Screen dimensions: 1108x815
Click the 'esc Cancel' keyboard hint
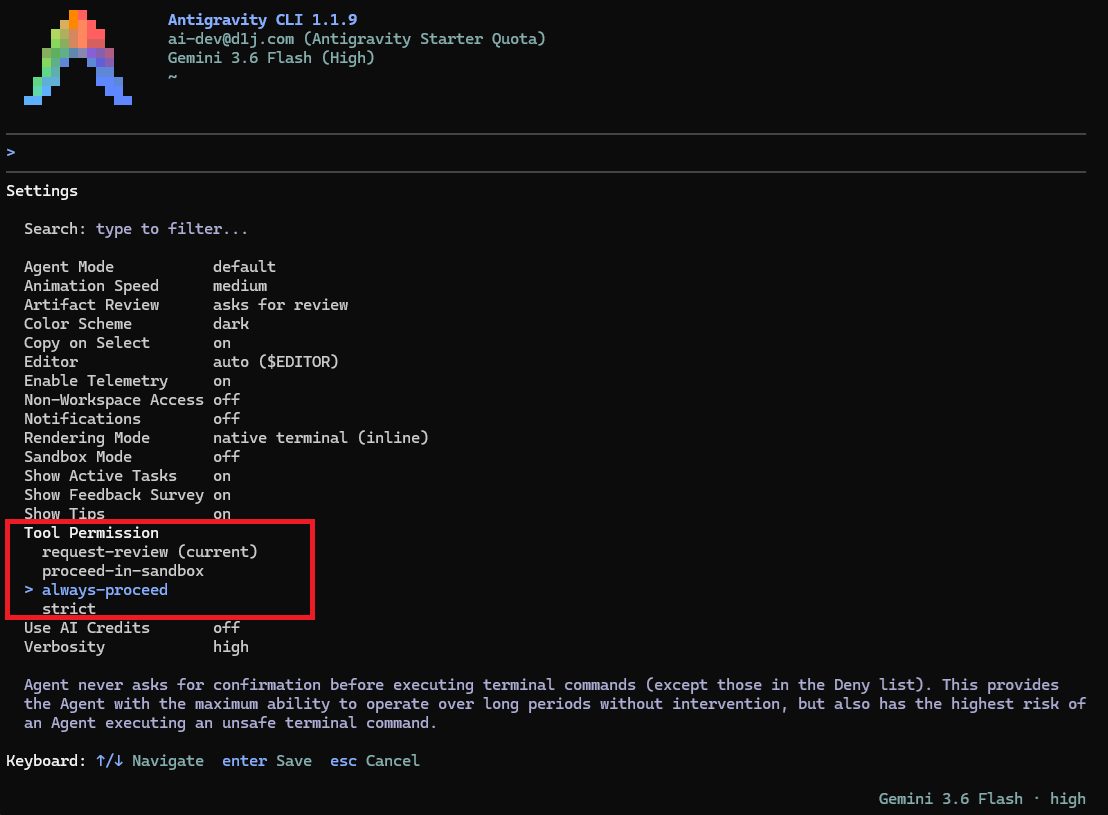pyautogui.click(x=375, y=761)
